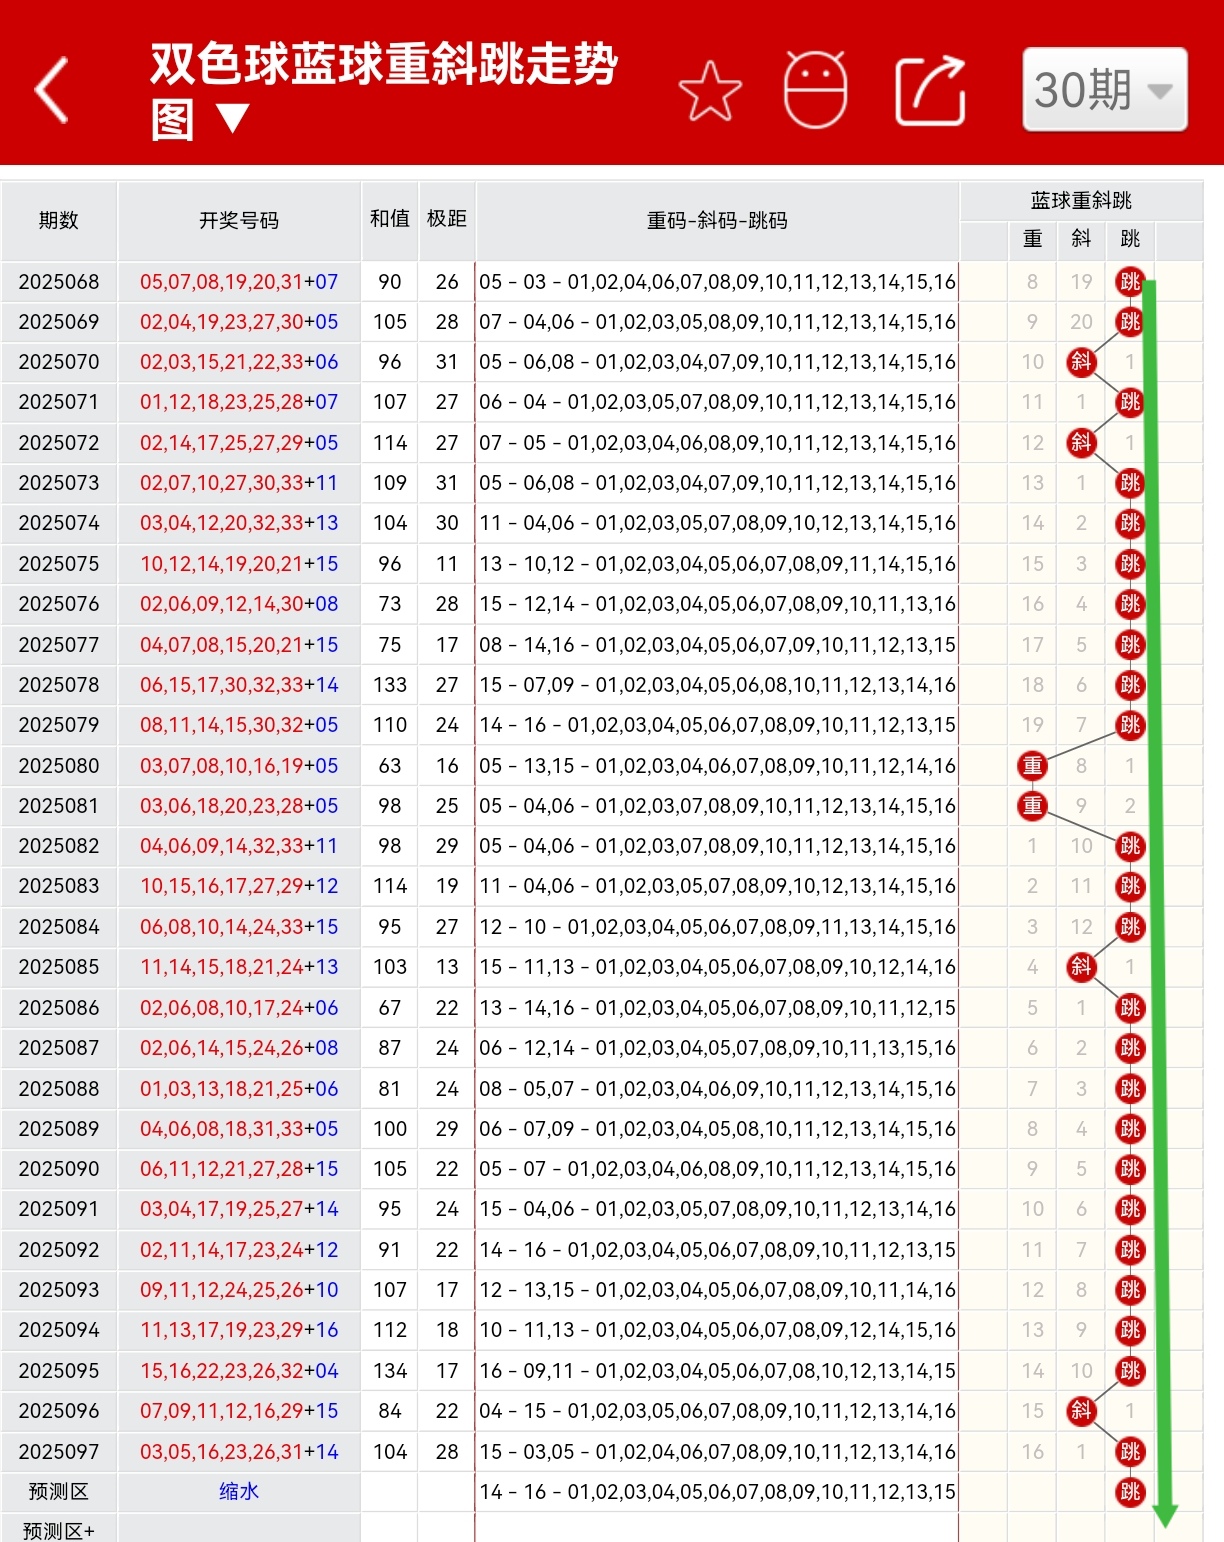Viewport: 1224px width, 1542px height.
Task: Click the 斜 marker in row 2025085
Action: [x=1080, y=967]
